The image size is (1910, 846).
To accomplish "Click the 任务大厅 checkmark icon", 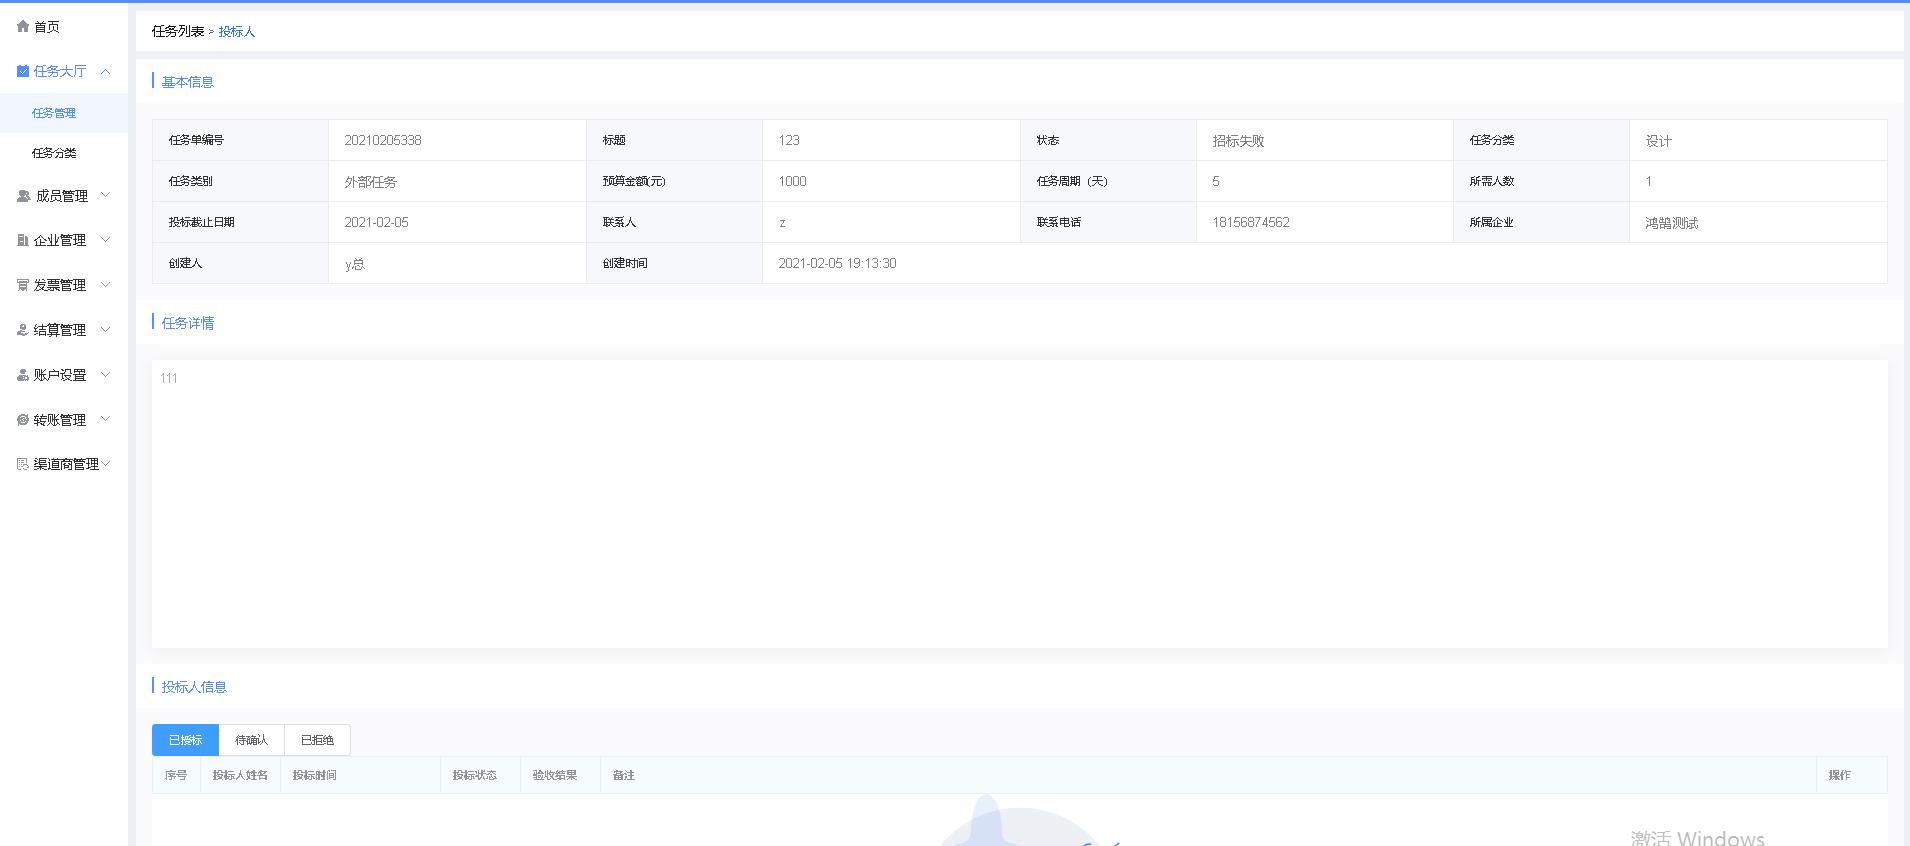I will tap(23, 71).
